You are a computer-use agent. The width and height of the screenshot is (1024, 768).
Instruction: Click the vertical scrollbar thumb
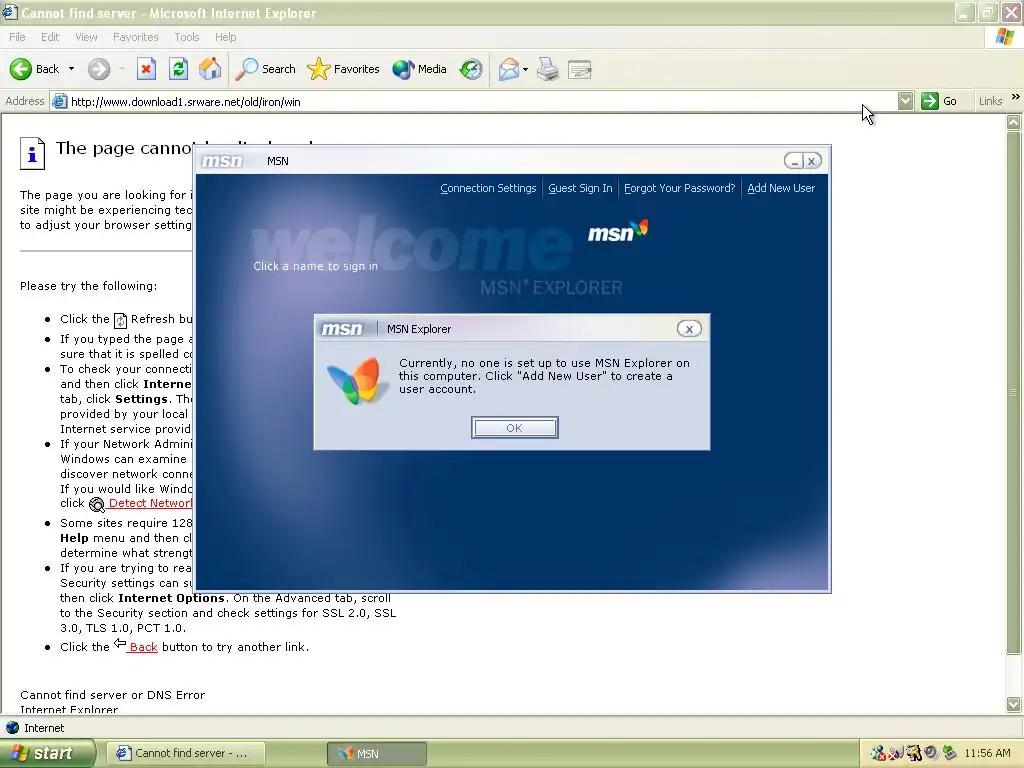click(x=1014, y=392)
